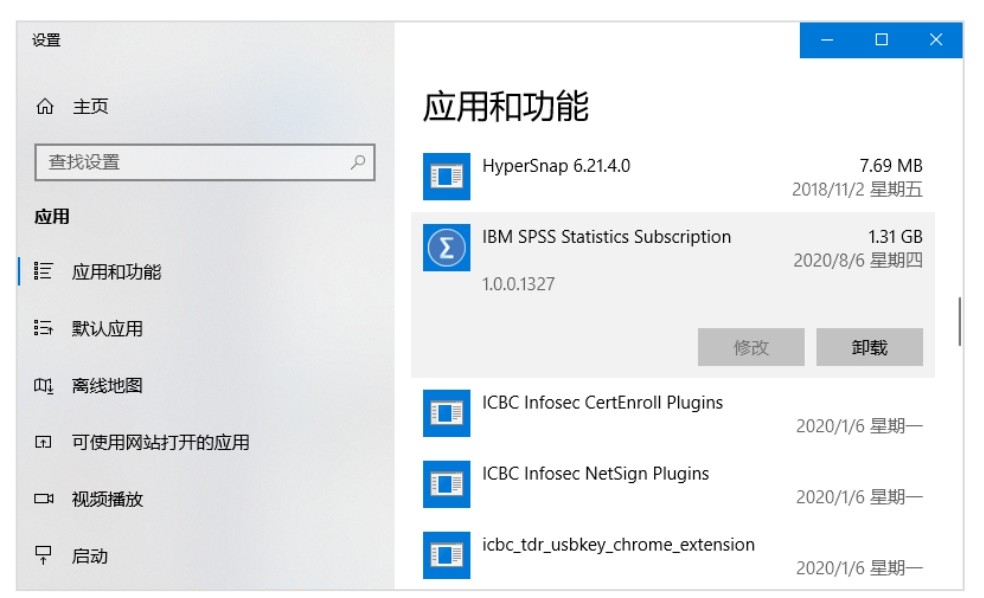Go to 可使用网站打开的应用 page
Viewport: 984px width, 598px height.
[160, 442]
